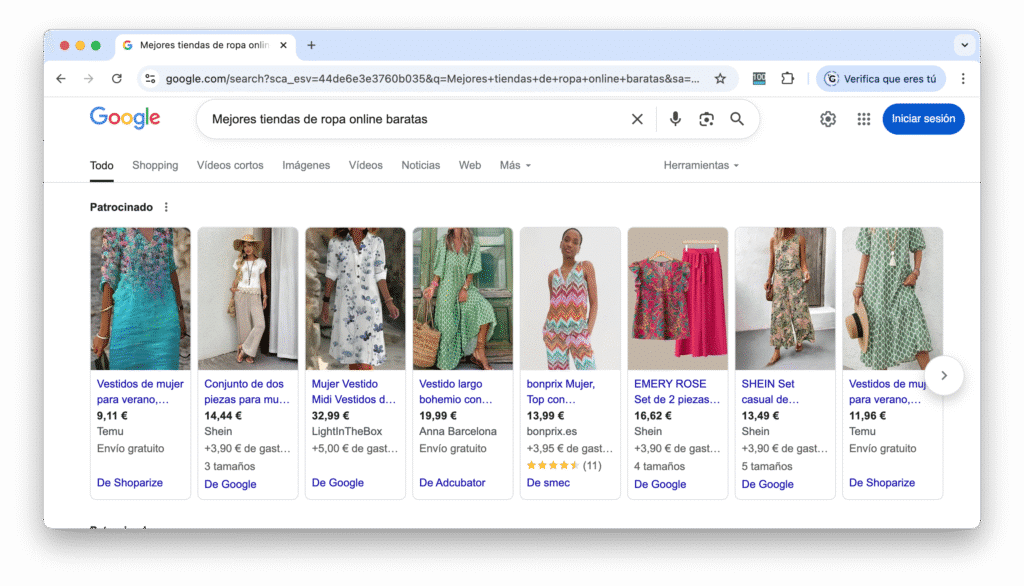The height and width of the screenshot is (586, 1024).
Task: Expand the Más dropdown
Action: coord(515,165)
